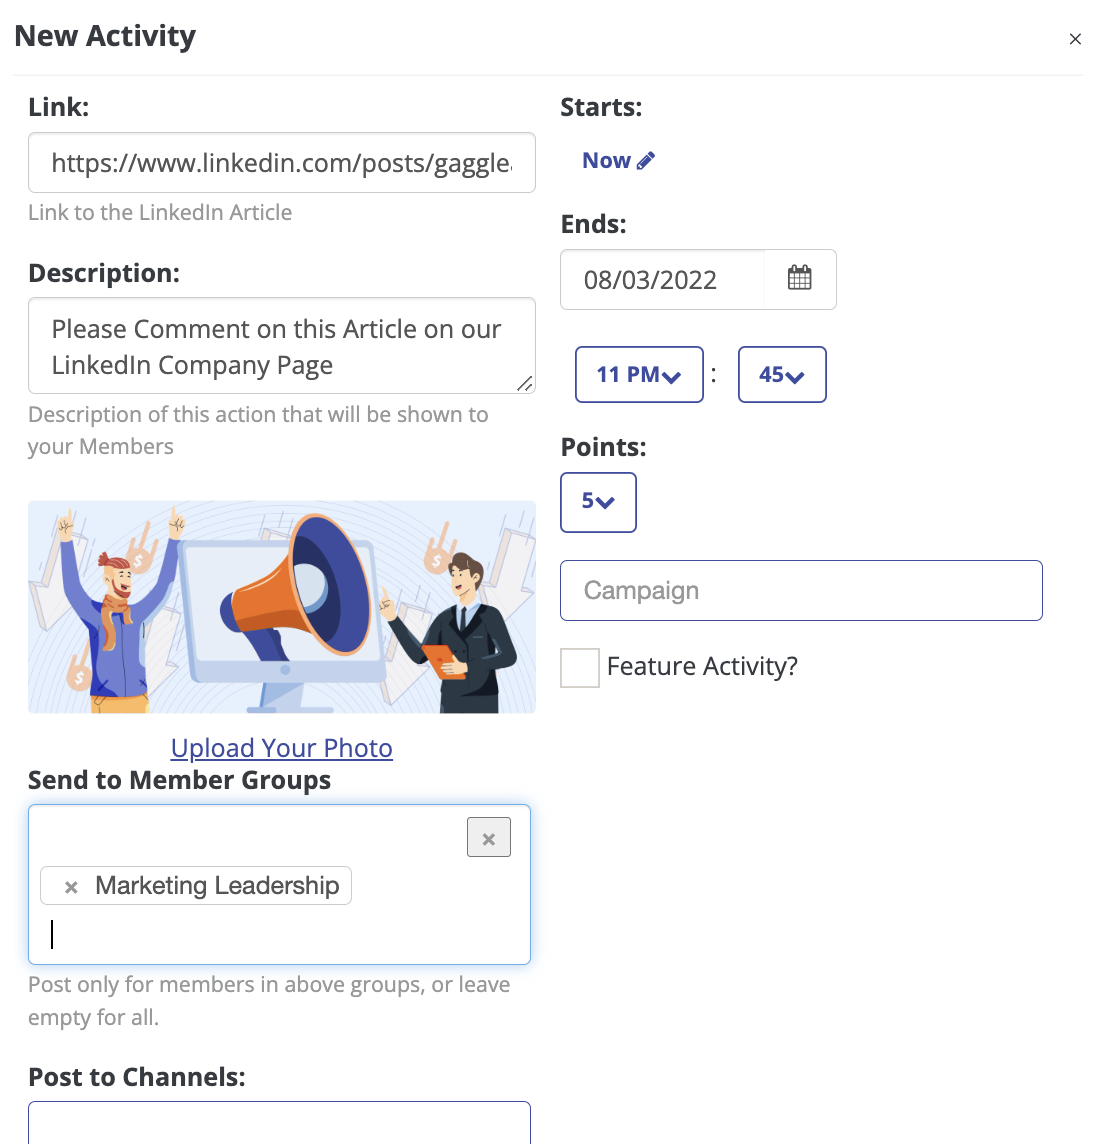Click the Campaign input field
The height and width of the screenshot is (1144, 1104).
801,590
